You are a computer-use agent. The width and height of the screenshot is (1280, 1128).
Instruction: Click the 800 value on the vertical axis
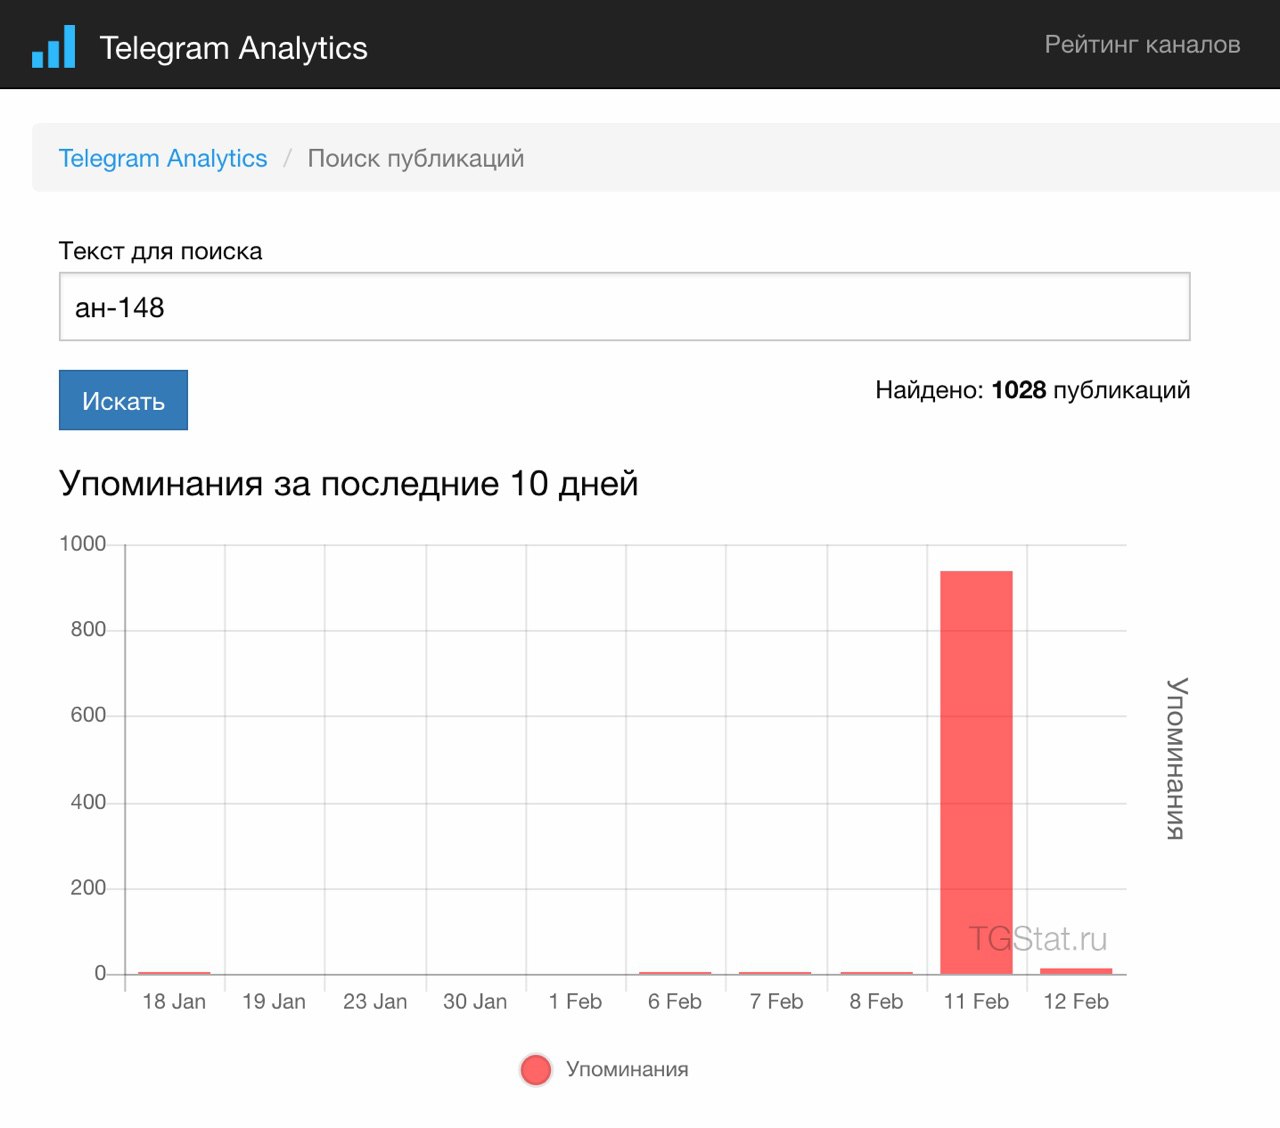tap(88, 630)
